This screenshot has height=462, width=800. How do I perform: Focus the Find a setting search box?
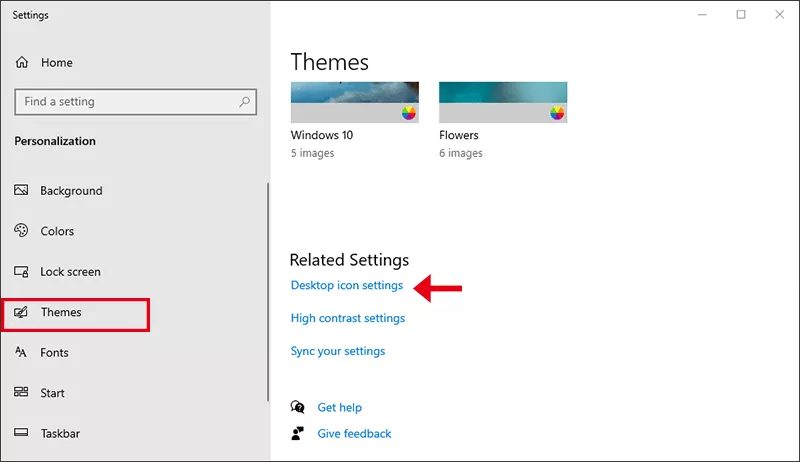pyautogui.click(x=125, y=102)
